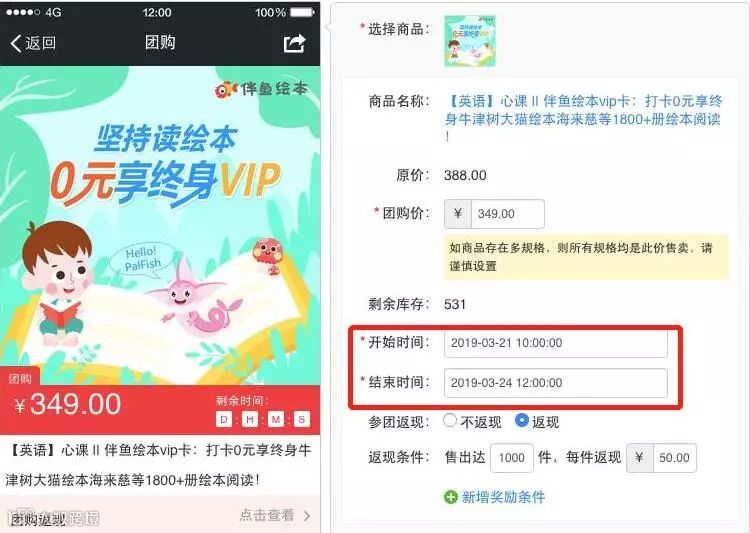Viewport: 750px width, 533px height.
Task: Open the 开始时间 date picker field
Action: pos(555,343)
